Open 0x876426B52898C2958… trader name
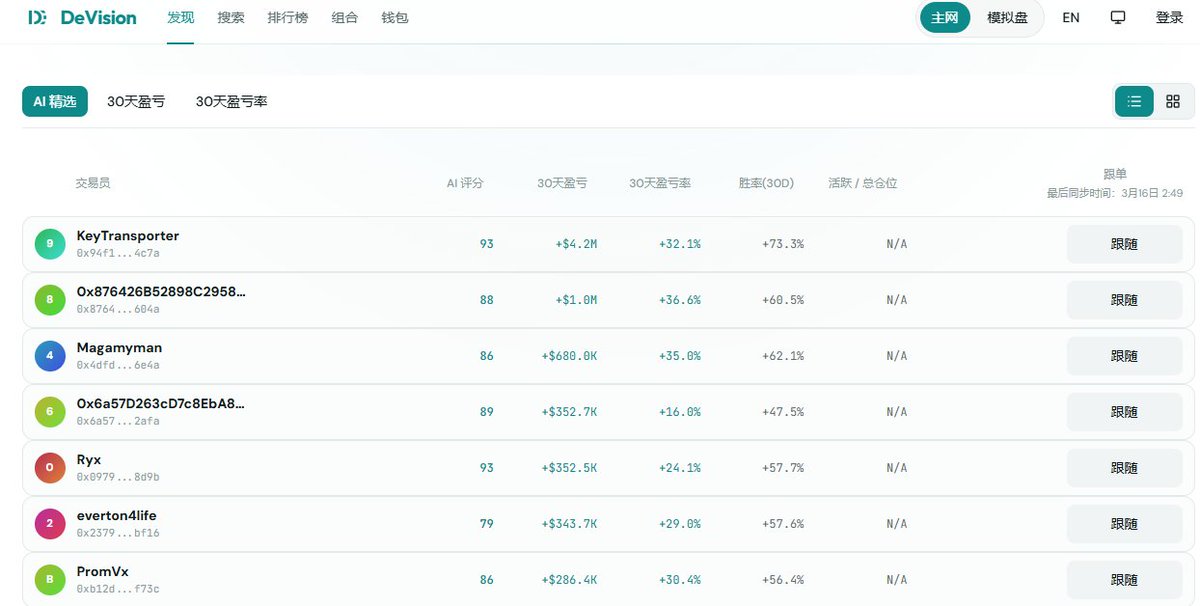The width and height of the screenshot is (1200, 606). pyautogui.click(x=161, y=292)
